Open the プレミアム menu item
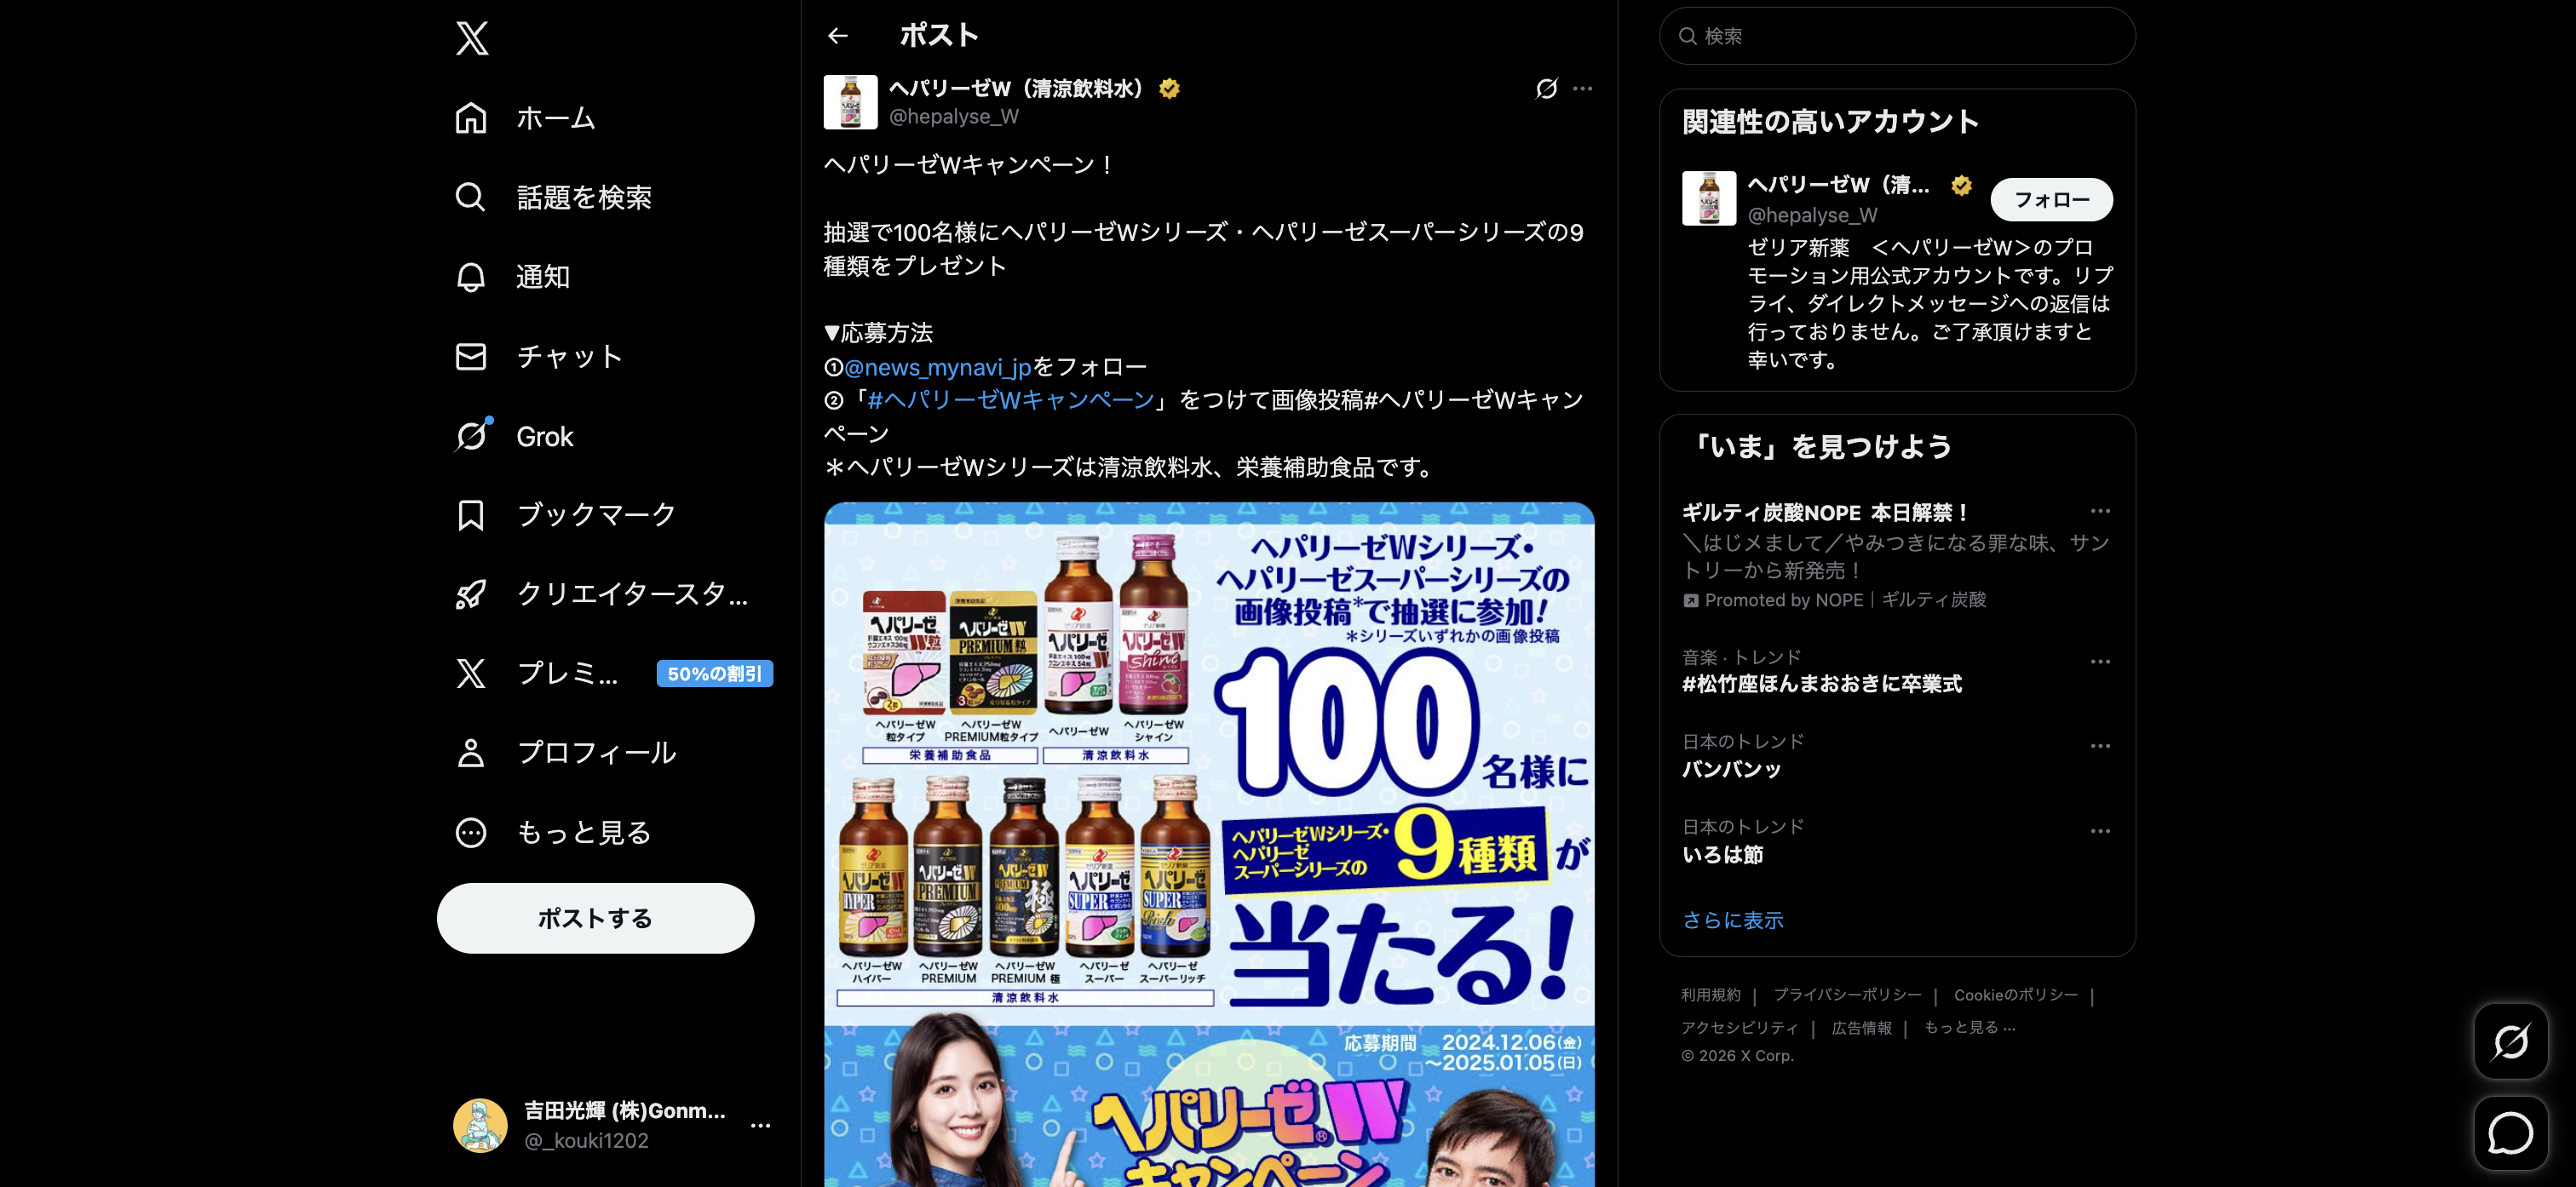This screenshot has height=1187, width=2576. tap(471, 673)
